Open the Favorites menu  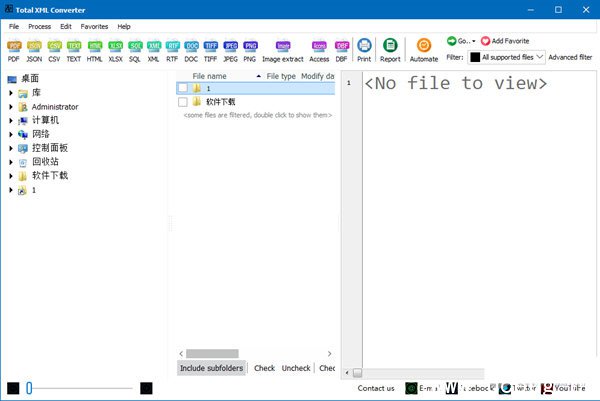click(94, 26)
